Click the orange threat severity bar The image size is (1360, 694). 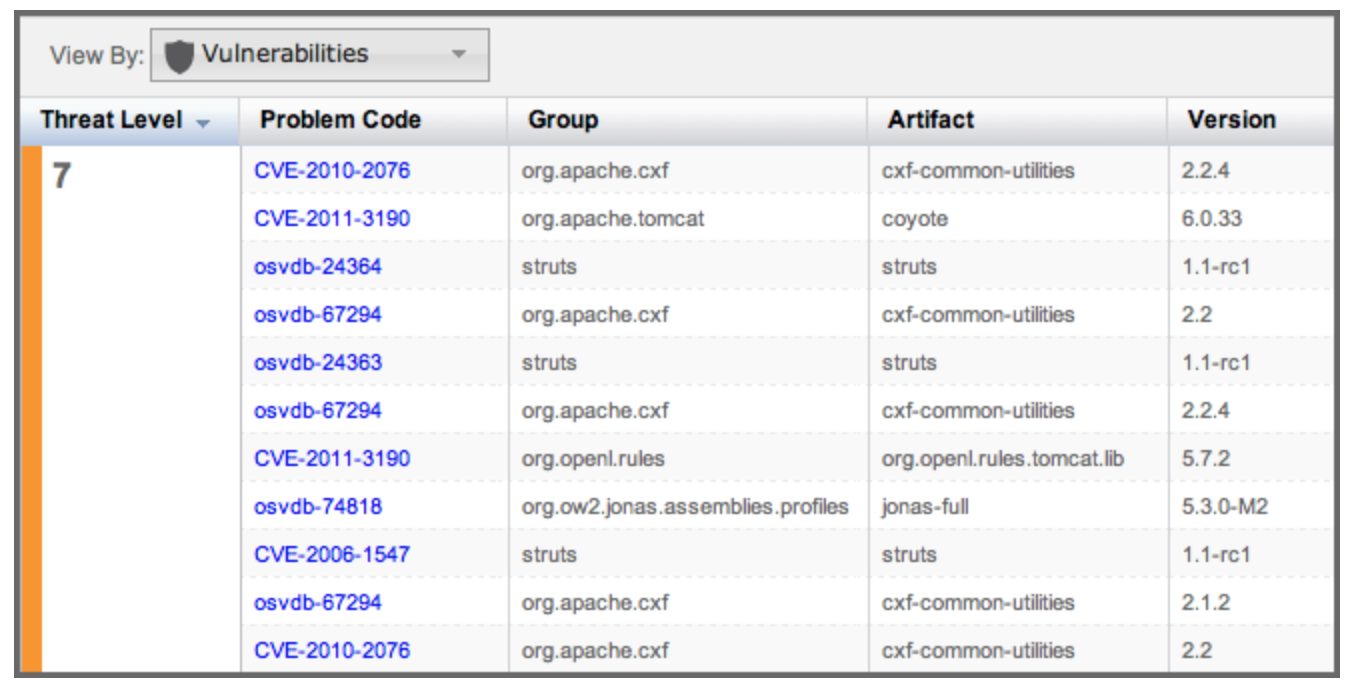31,408
